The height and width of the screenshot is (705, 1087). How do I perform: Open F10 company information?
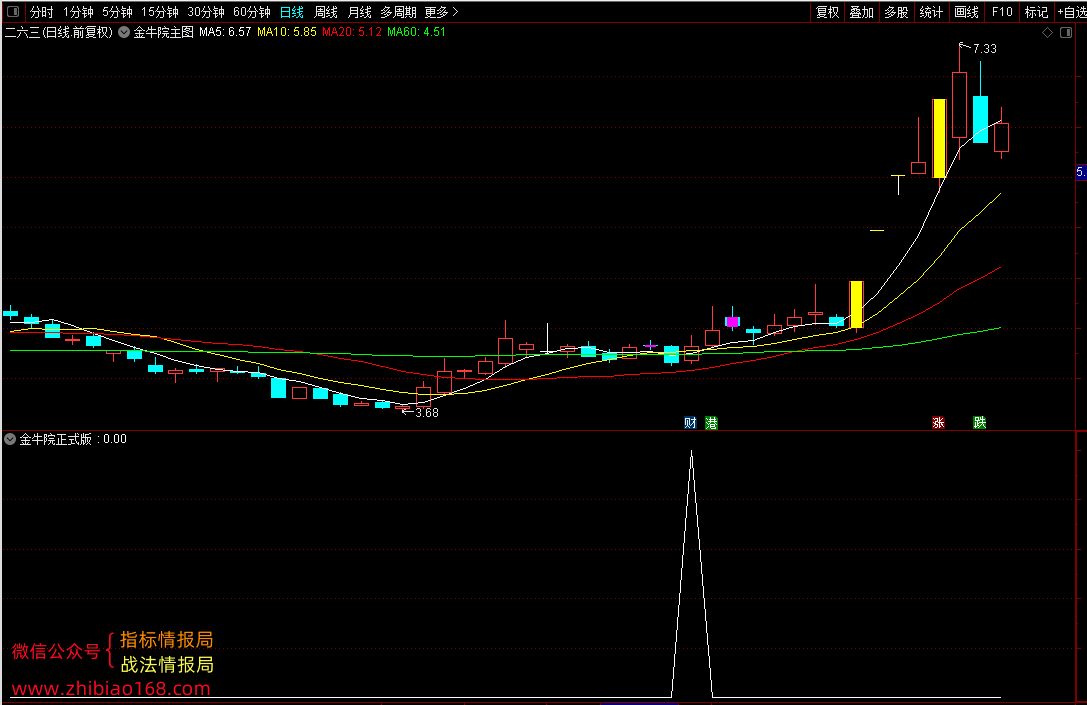pos(1002,12)
